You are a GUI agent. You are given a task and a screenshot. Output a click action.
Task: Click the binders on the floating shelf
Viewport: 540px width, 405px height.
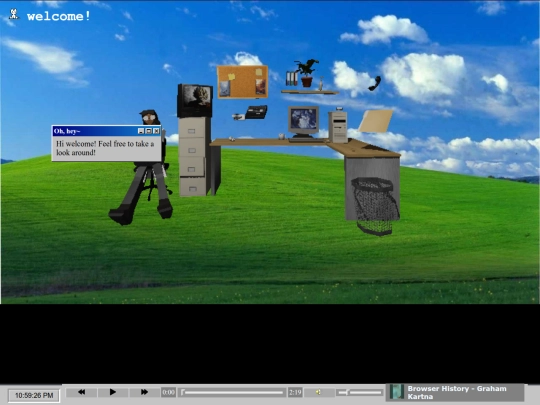tap(291, 78)
